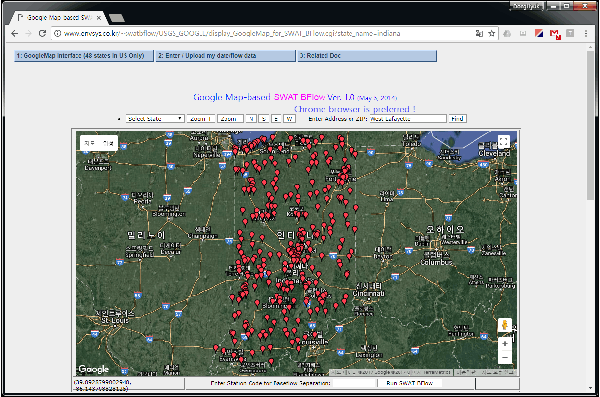Open the Chrome menu three-dots icon

(586, 34)
